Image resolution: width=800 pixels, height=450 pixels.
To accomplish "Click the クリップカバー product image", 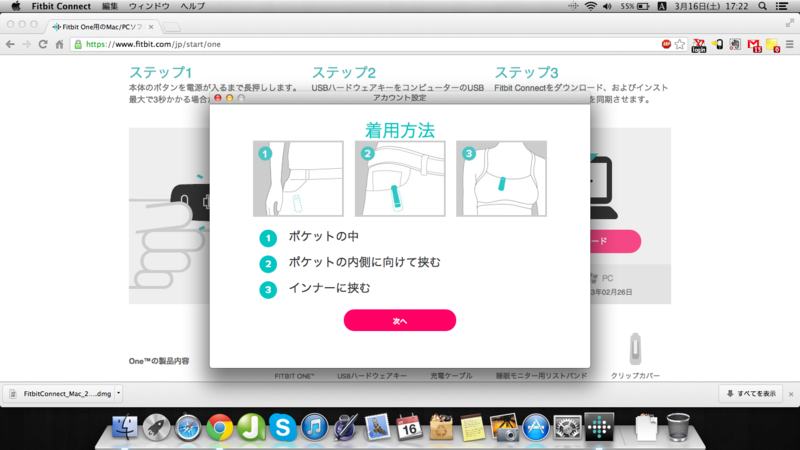I will tap(635, 349).
